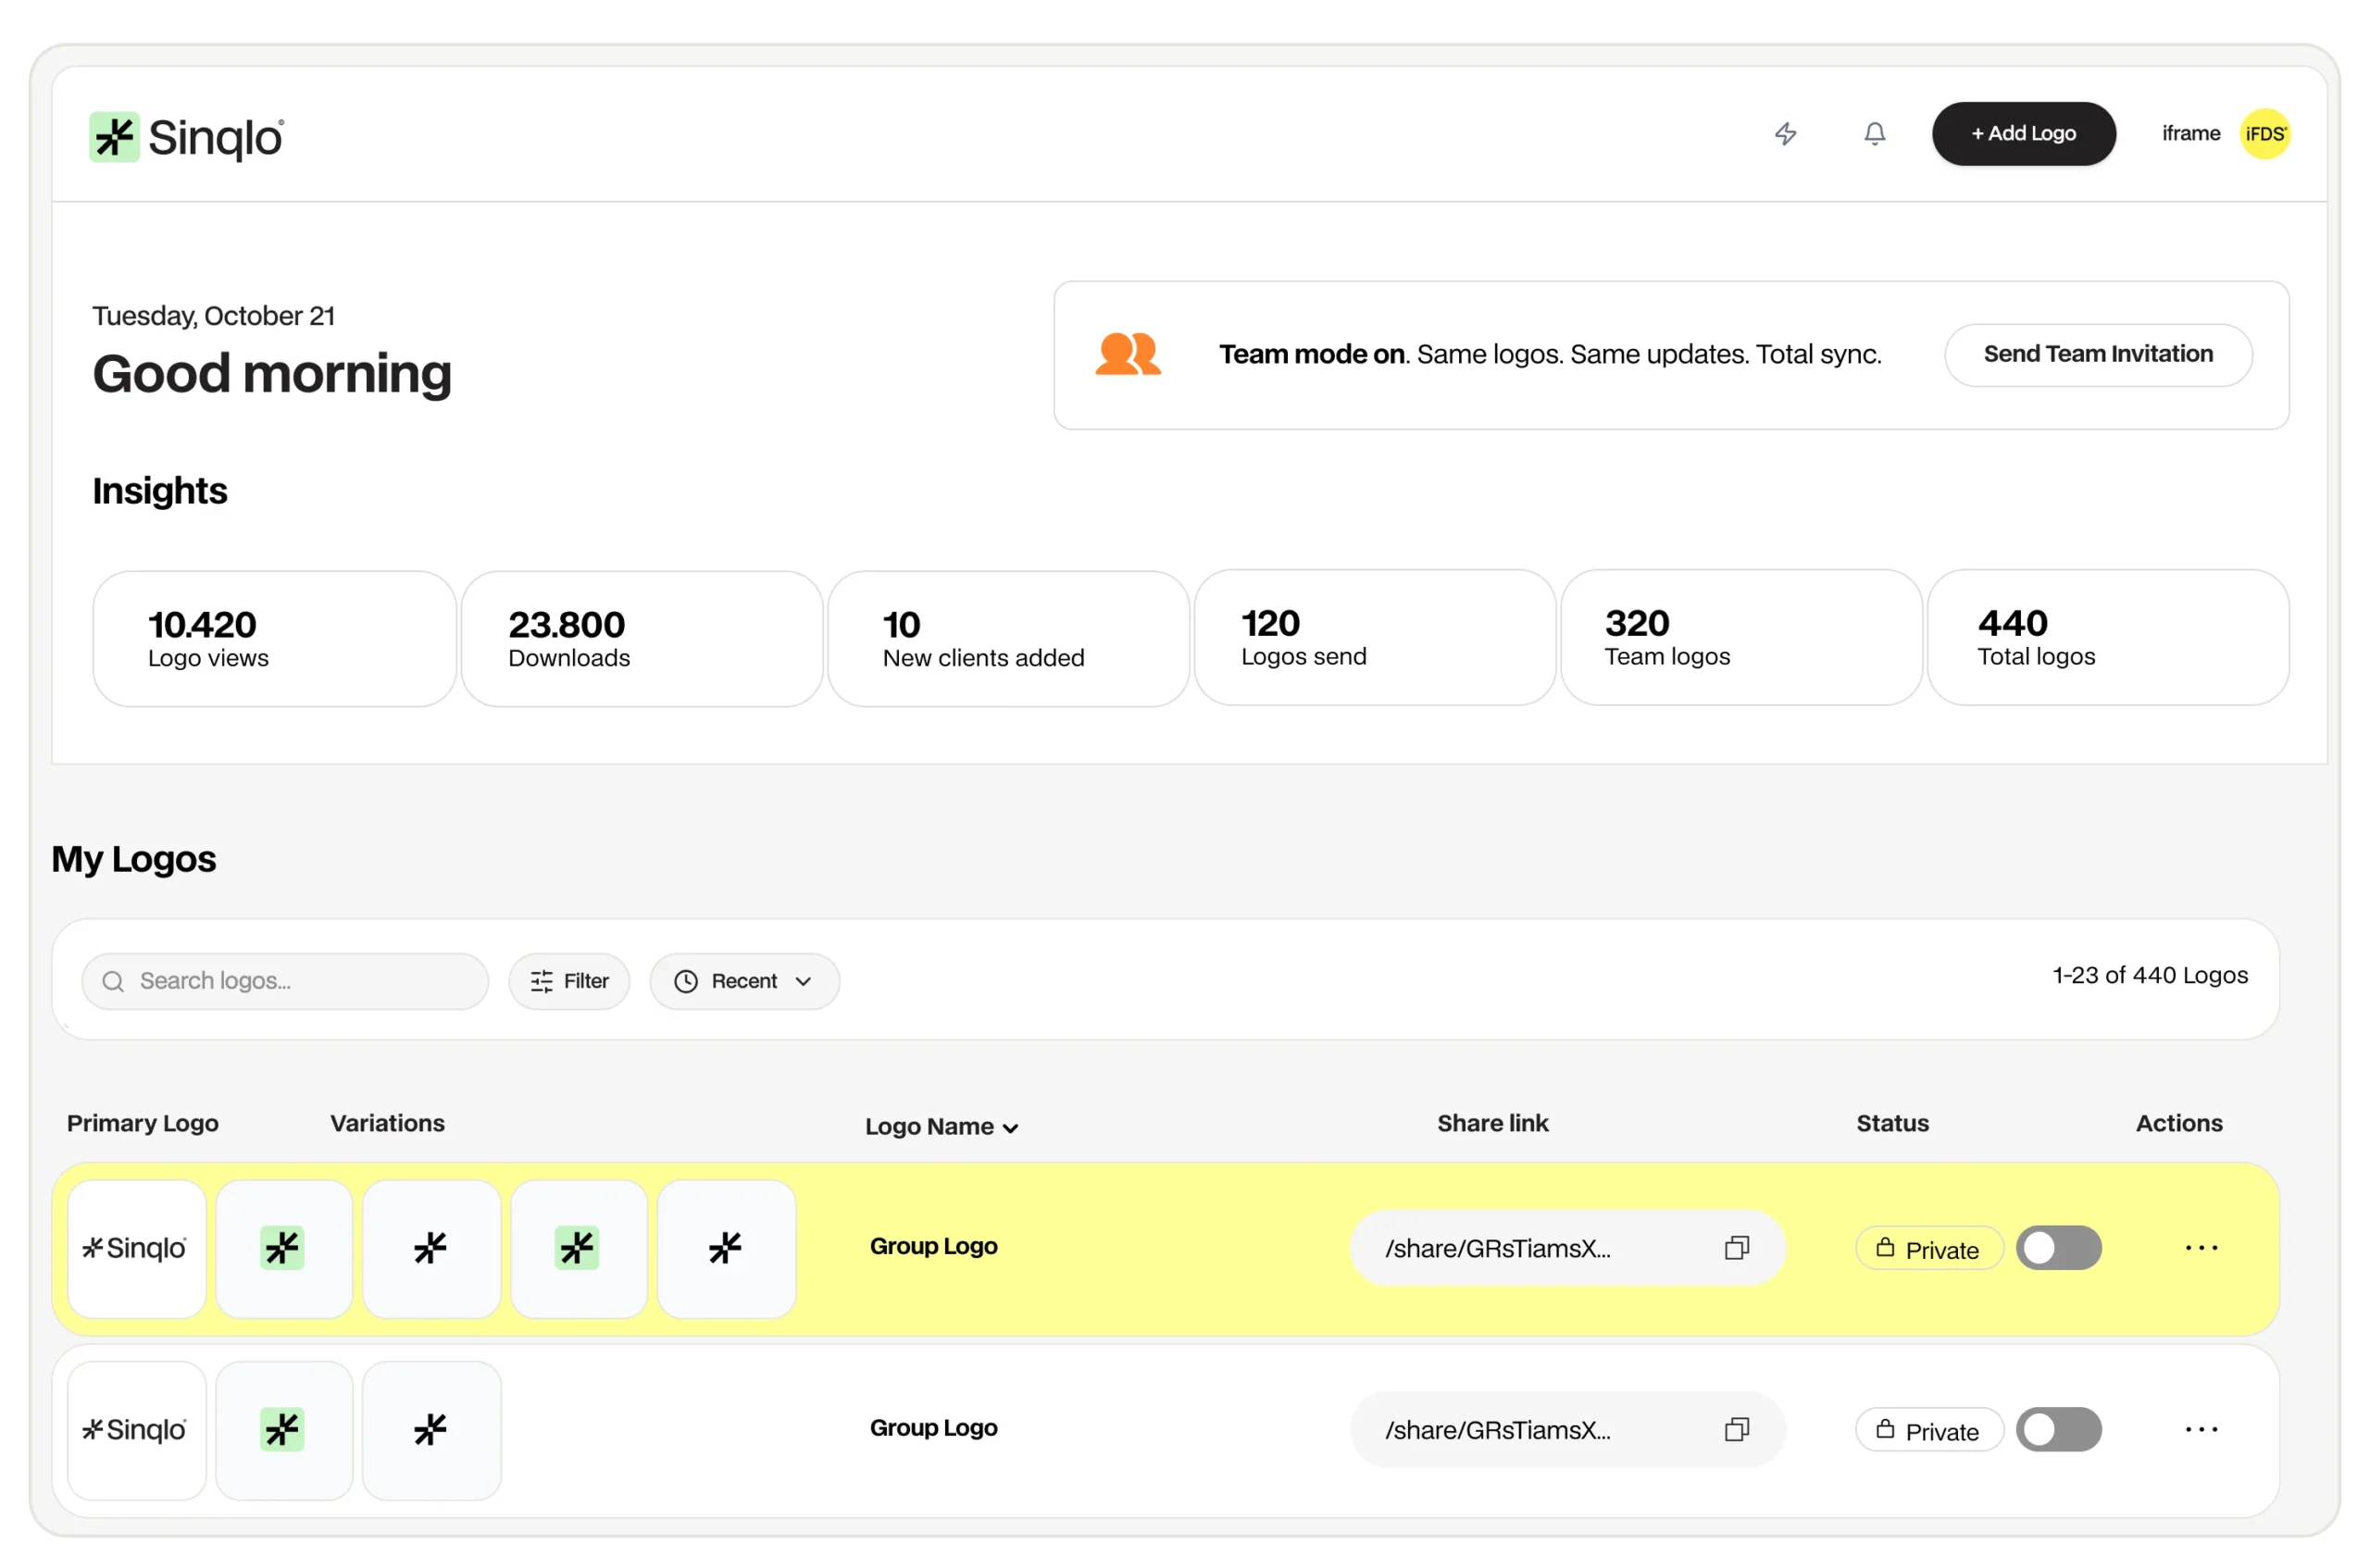Screen dimensions: 2370x1568
Task: Open the Filter options
Action: coord(568,981)
